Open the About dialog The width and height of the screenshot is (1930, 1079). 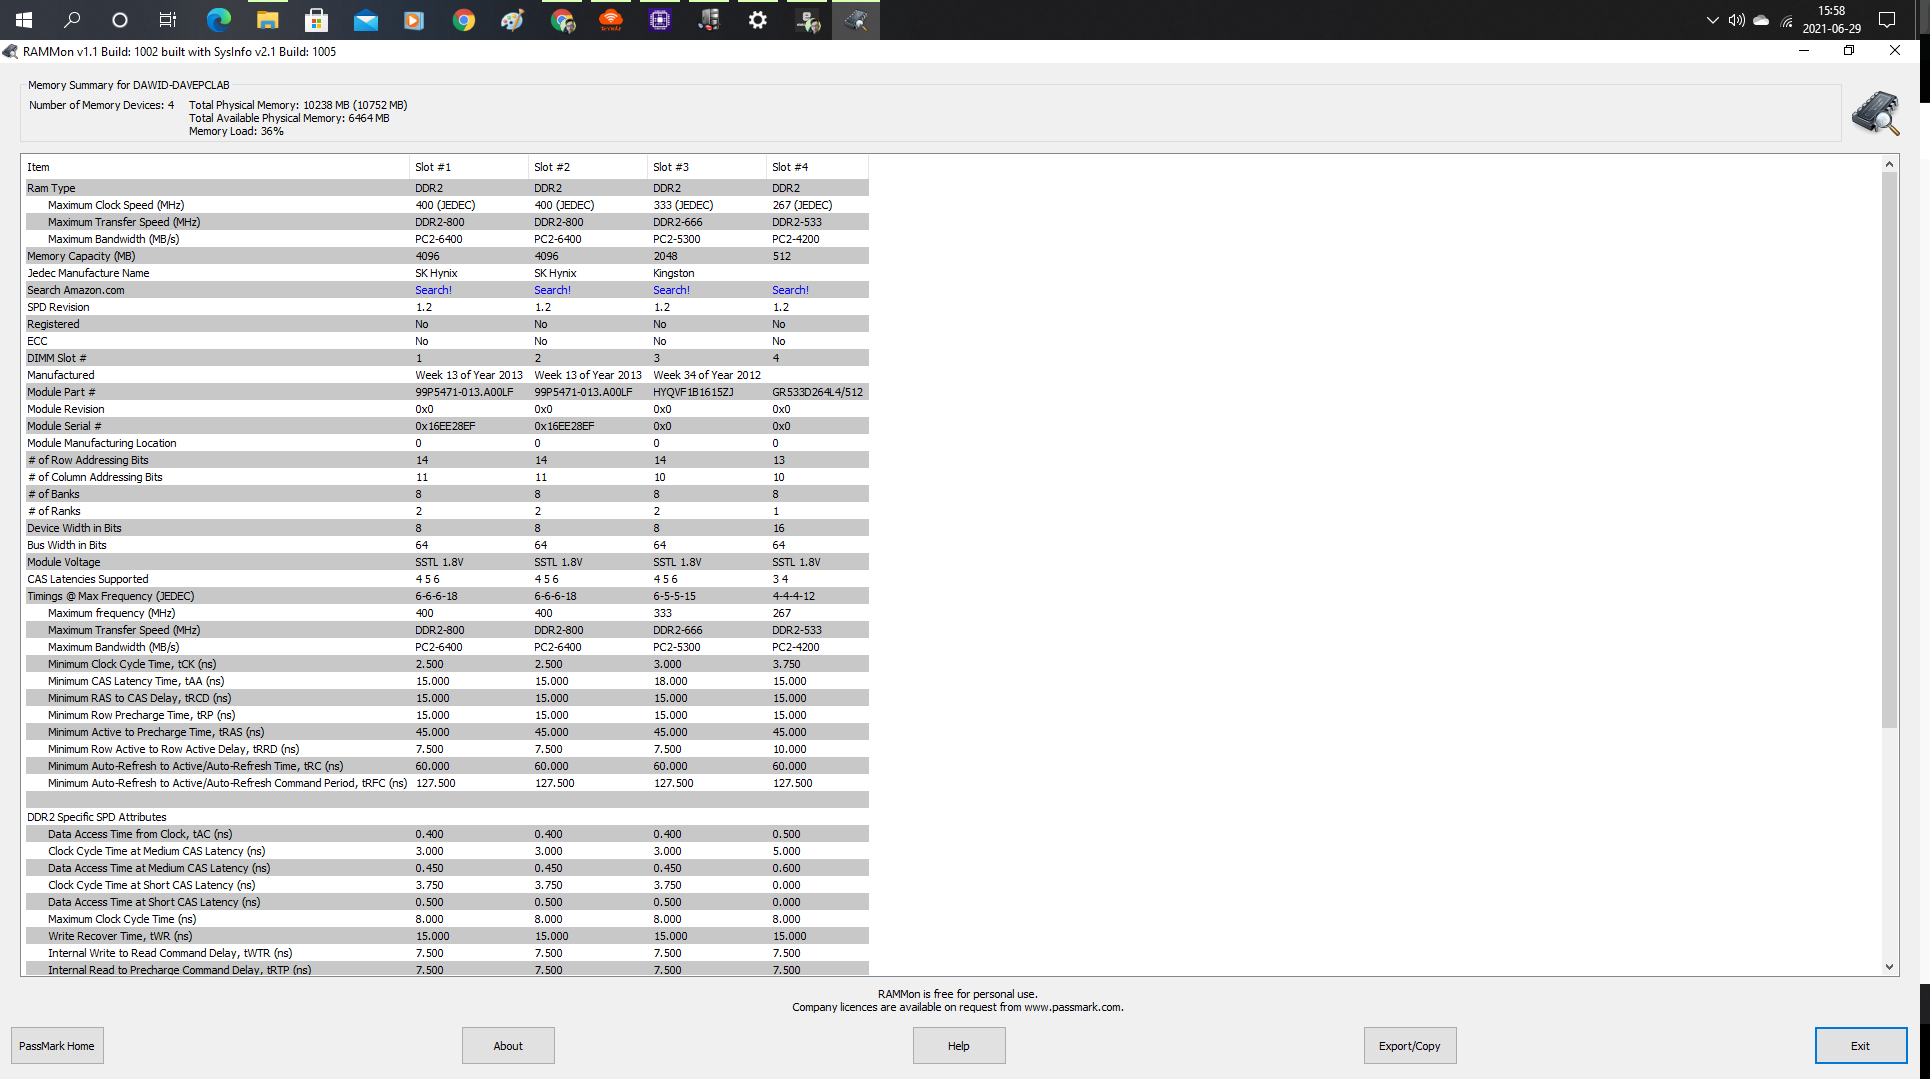pos(508,1046)
